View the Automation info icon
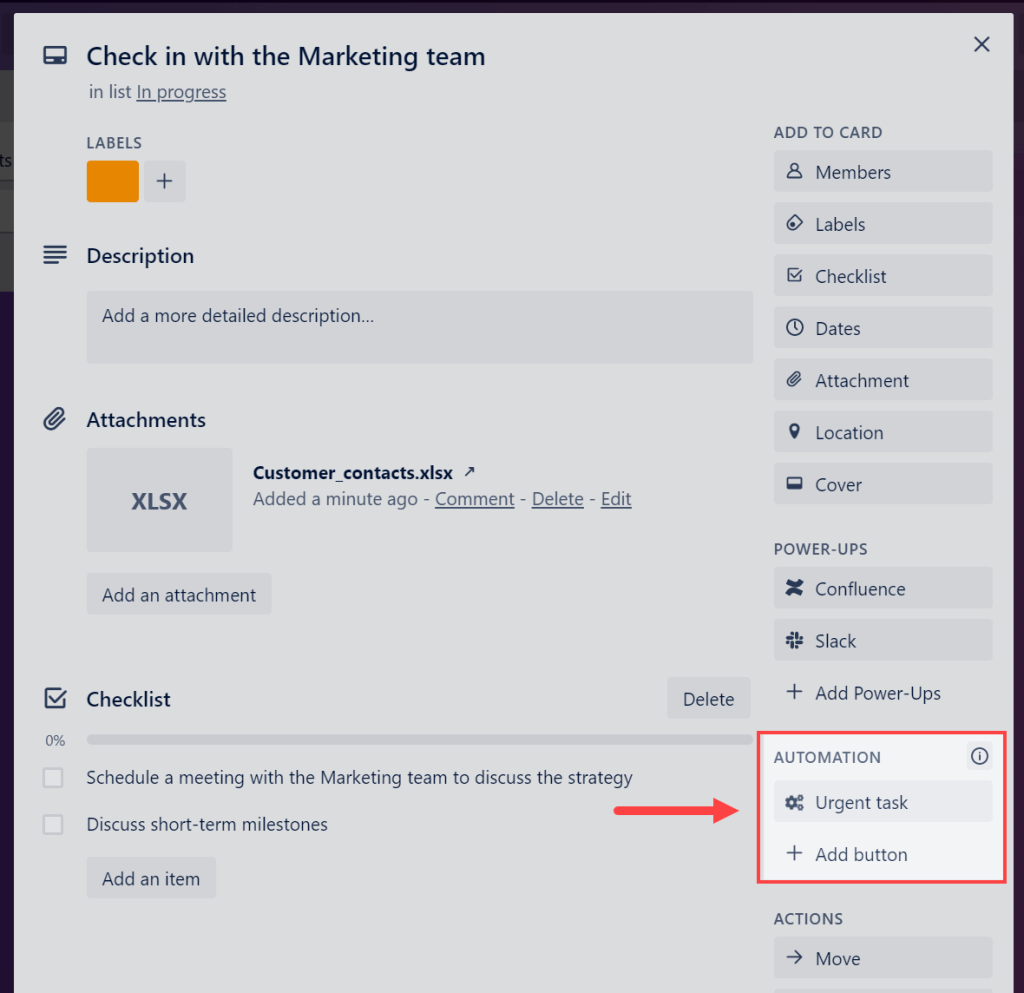 pyautogui.click(x=979, y=756)
